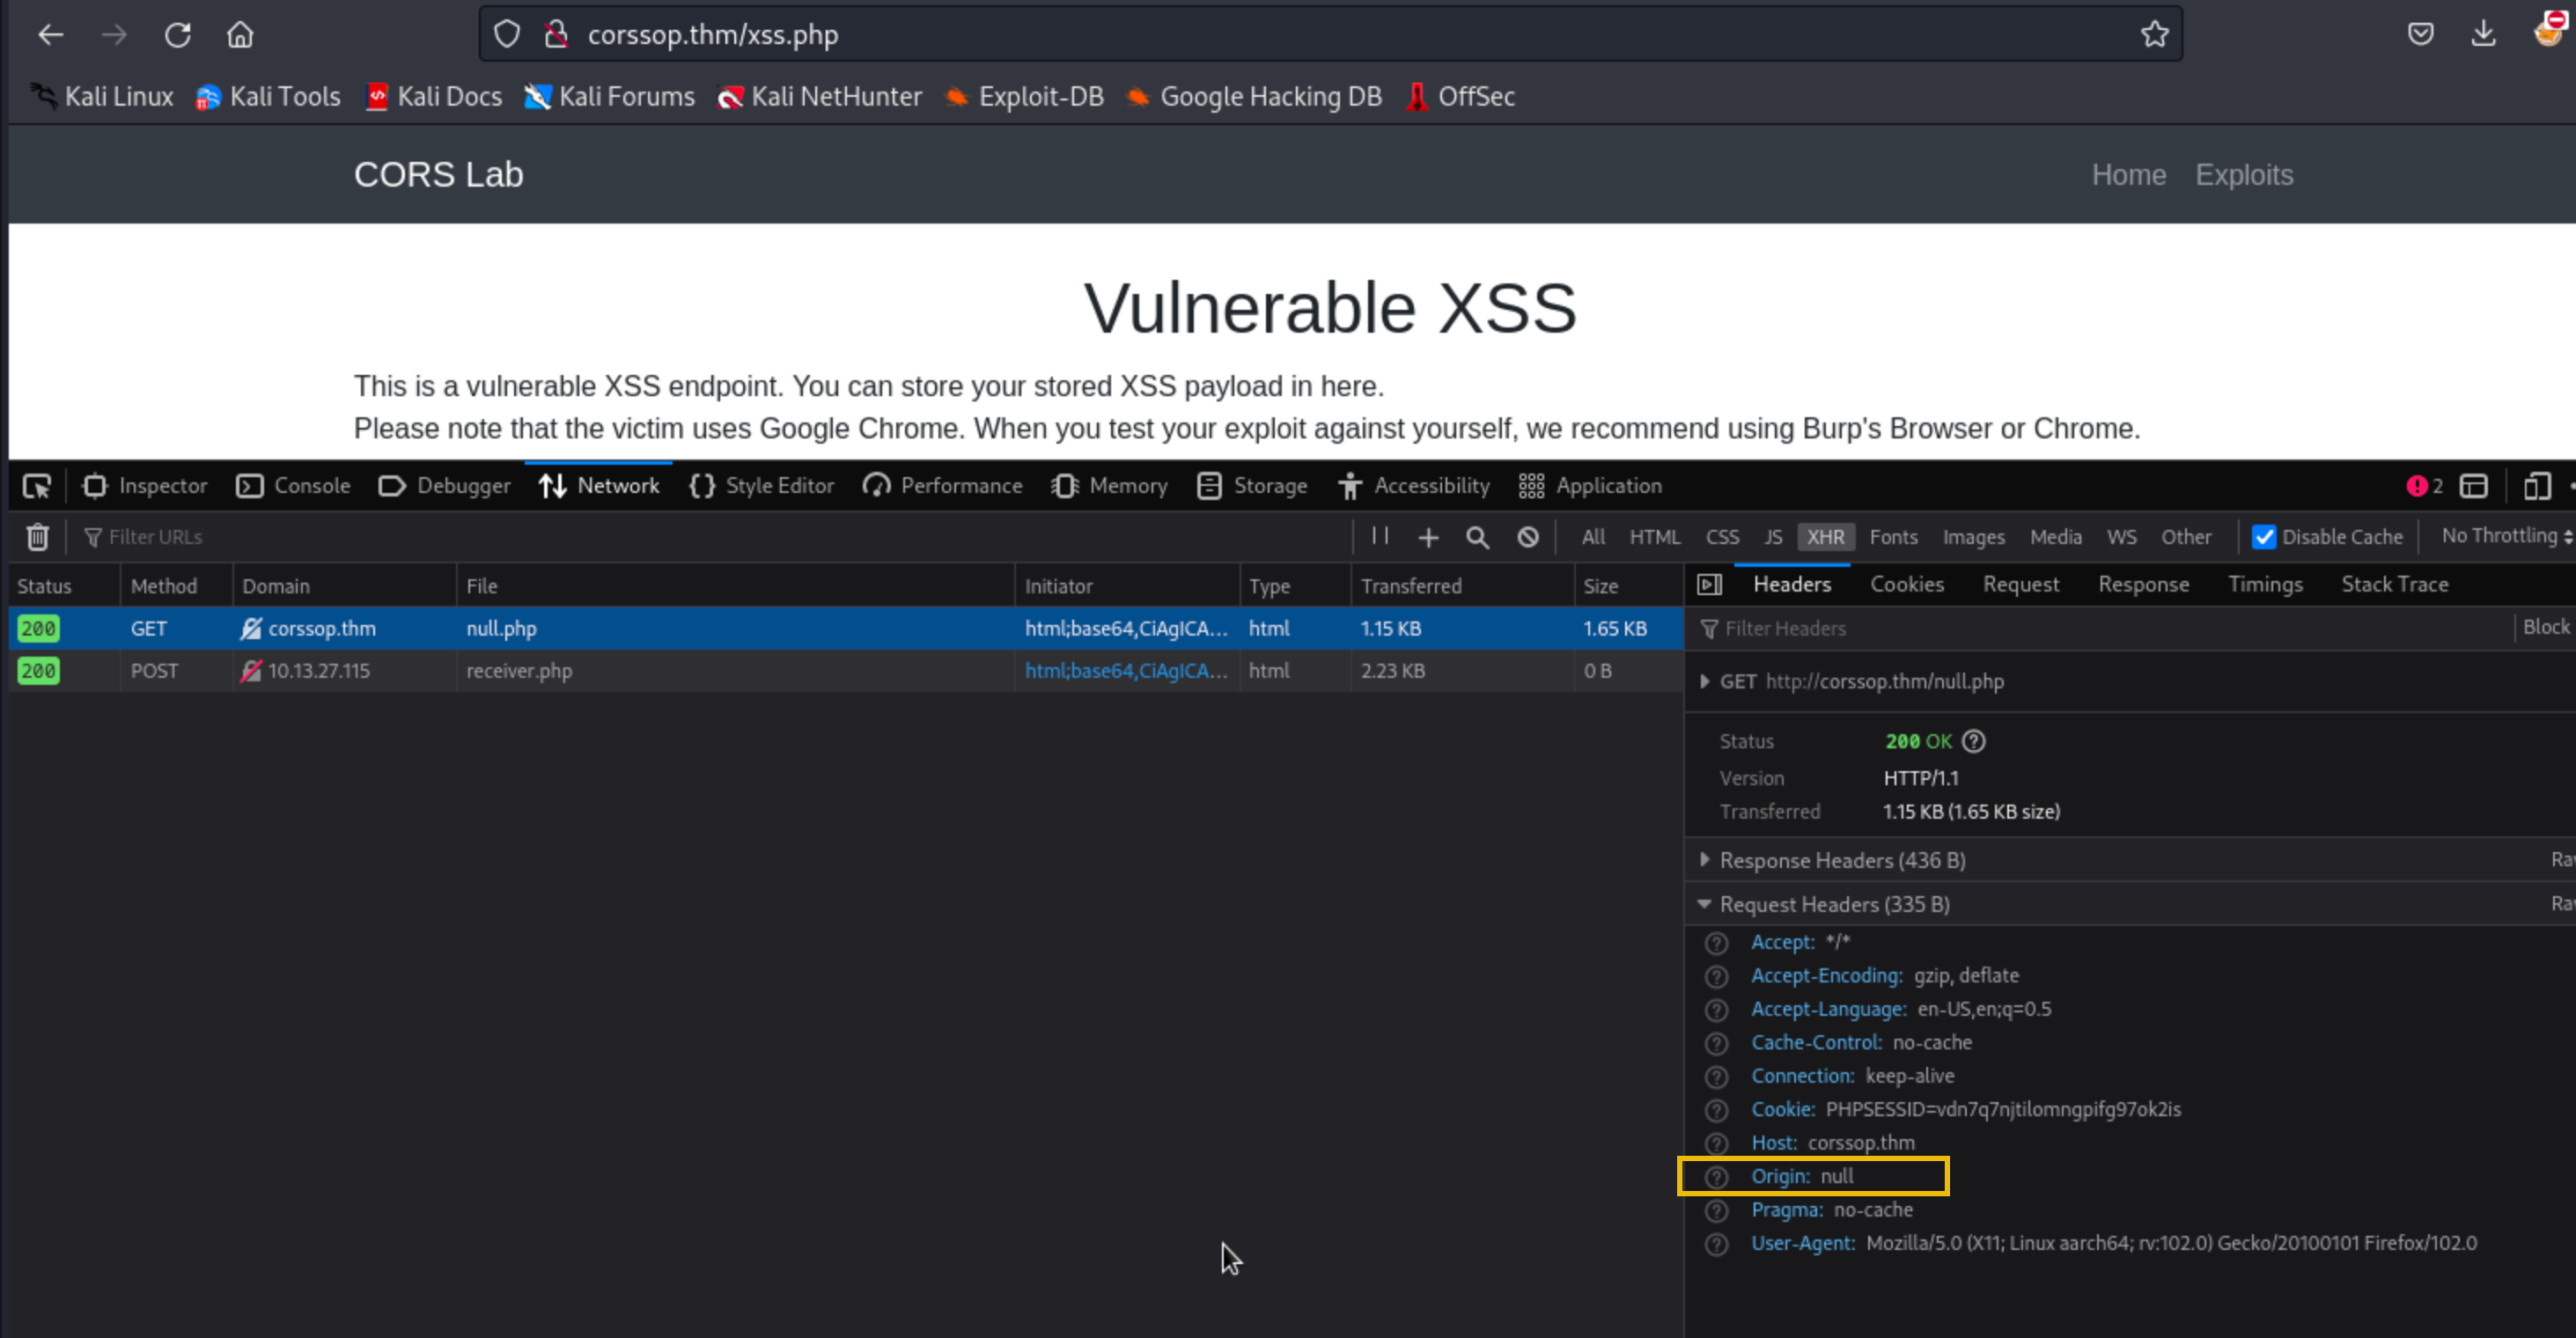Open the Response tab in details panel
Viewport: 2576px width, 1338px height.
click(x=2143, y=584)
